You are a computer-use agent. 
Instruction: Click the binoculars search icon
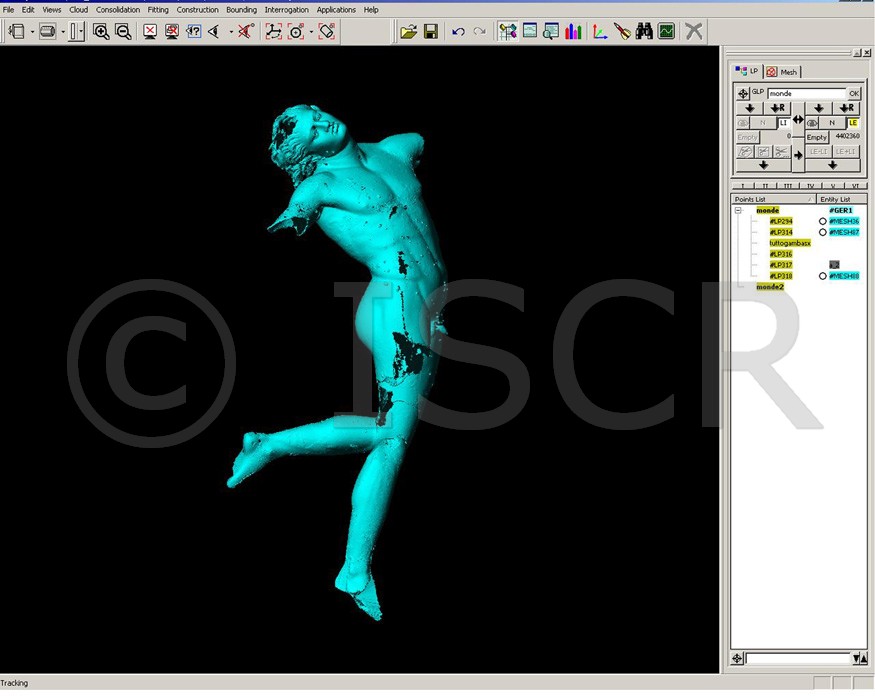coord(644,31)
